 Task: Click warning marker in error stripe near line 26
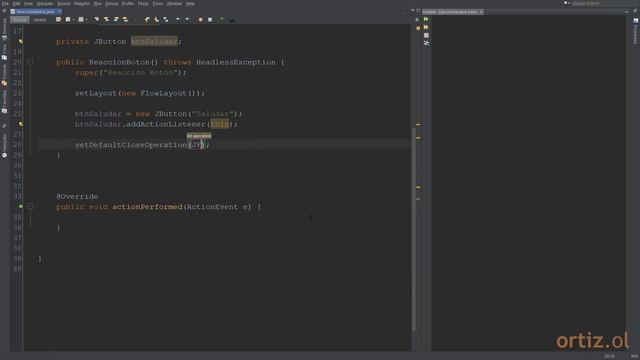[418, 124]
